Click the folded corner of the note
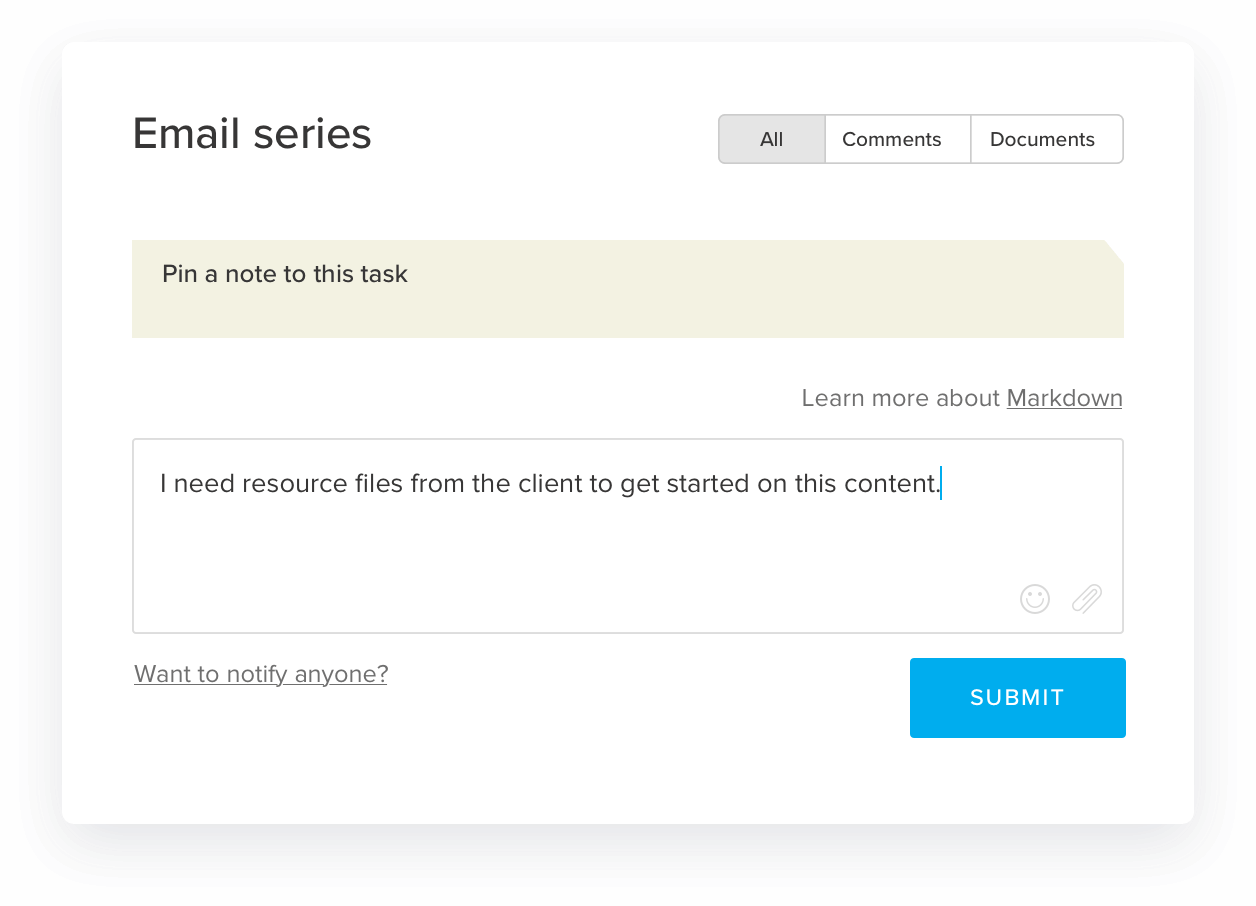 1113,251
